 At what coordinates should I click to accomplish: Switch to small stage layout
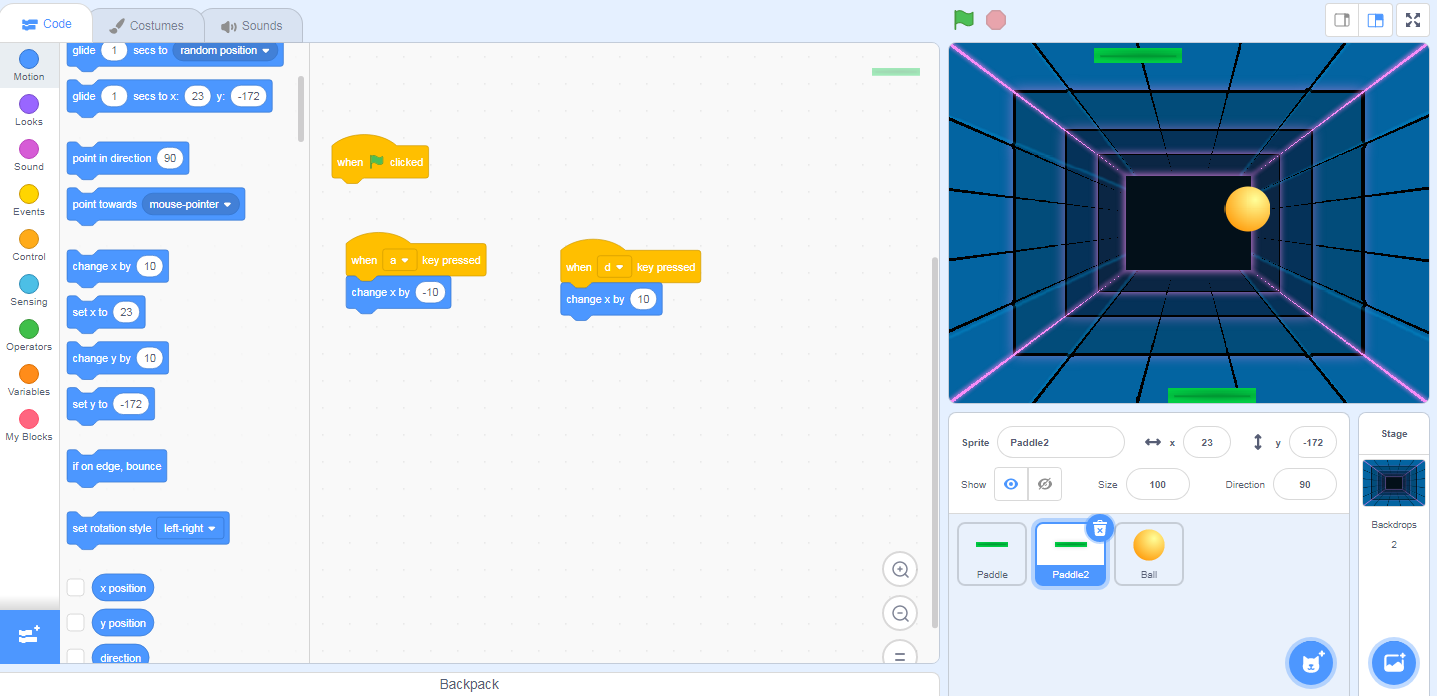1343,20
